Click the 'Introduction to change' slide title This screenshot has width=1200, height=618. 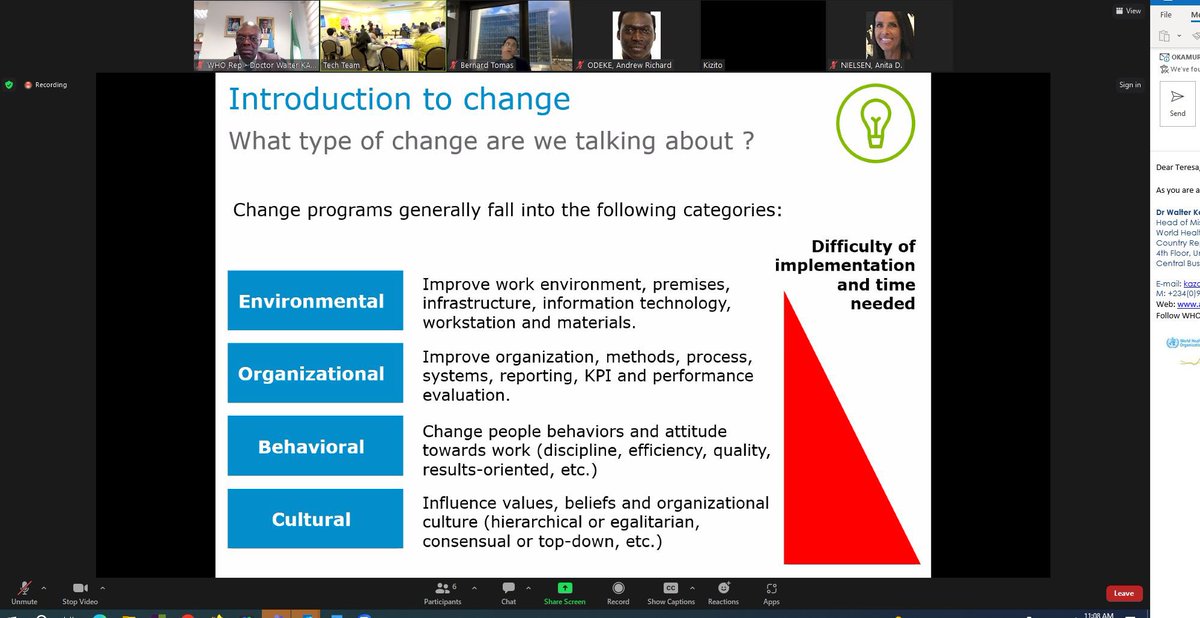(x=399, y=100)
